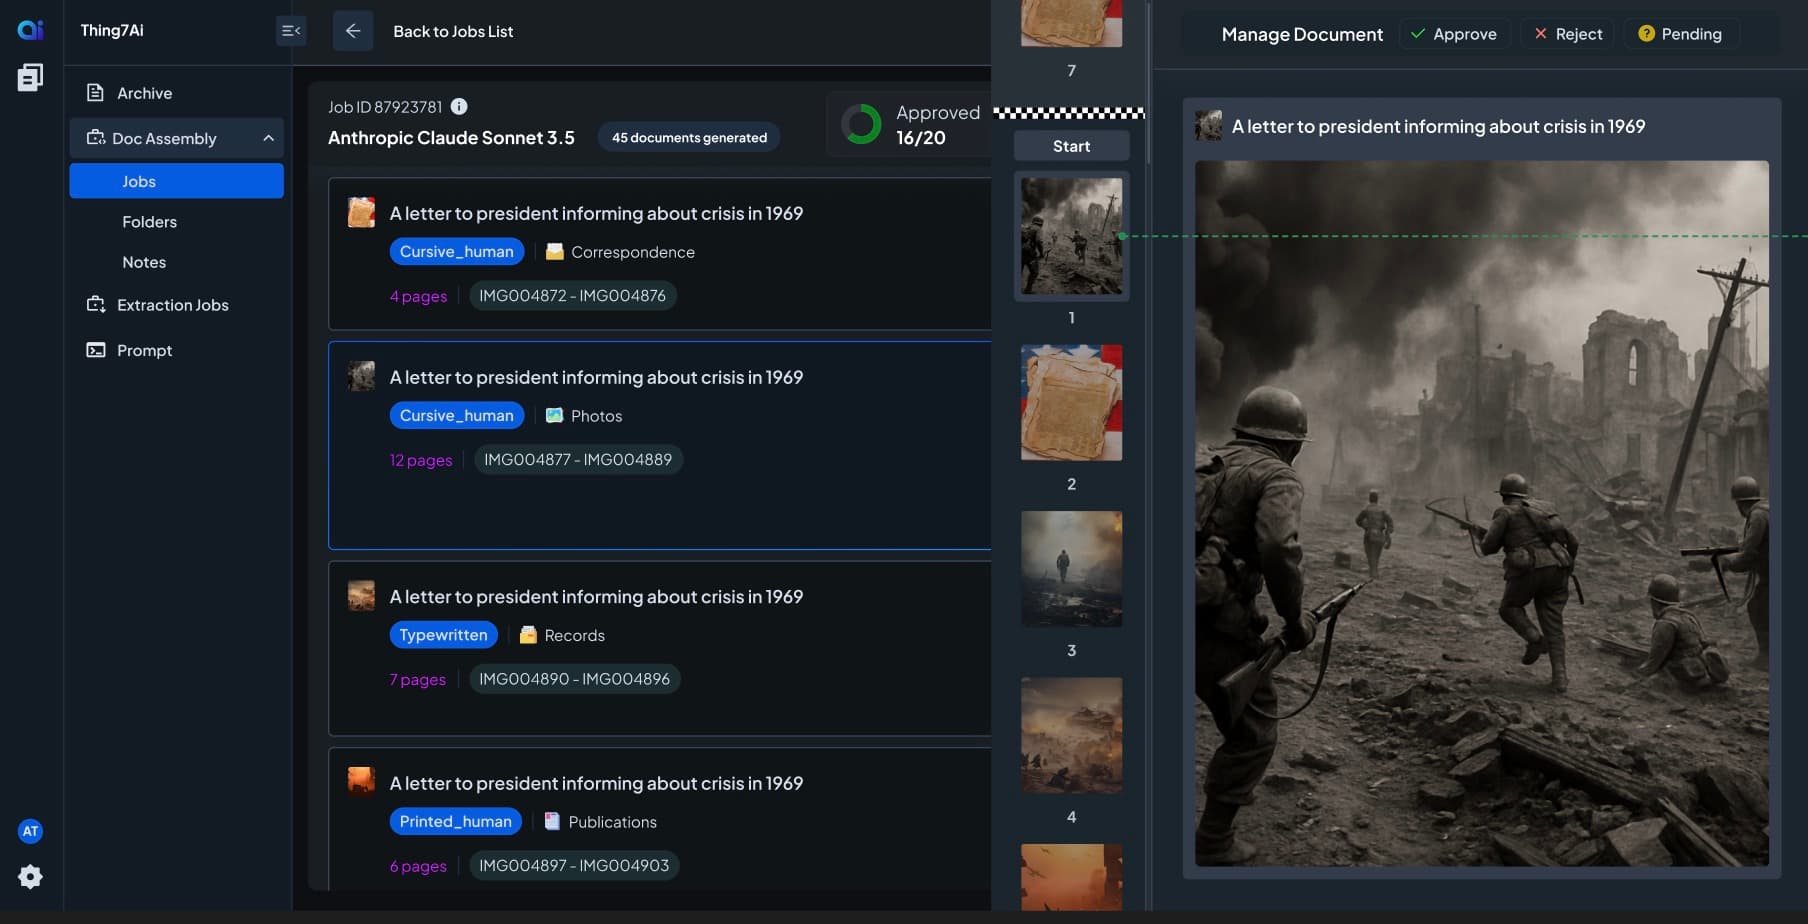Screen dimensions: 1808x924
Task: Mark document as Pending
Action: click(1680, 34)
